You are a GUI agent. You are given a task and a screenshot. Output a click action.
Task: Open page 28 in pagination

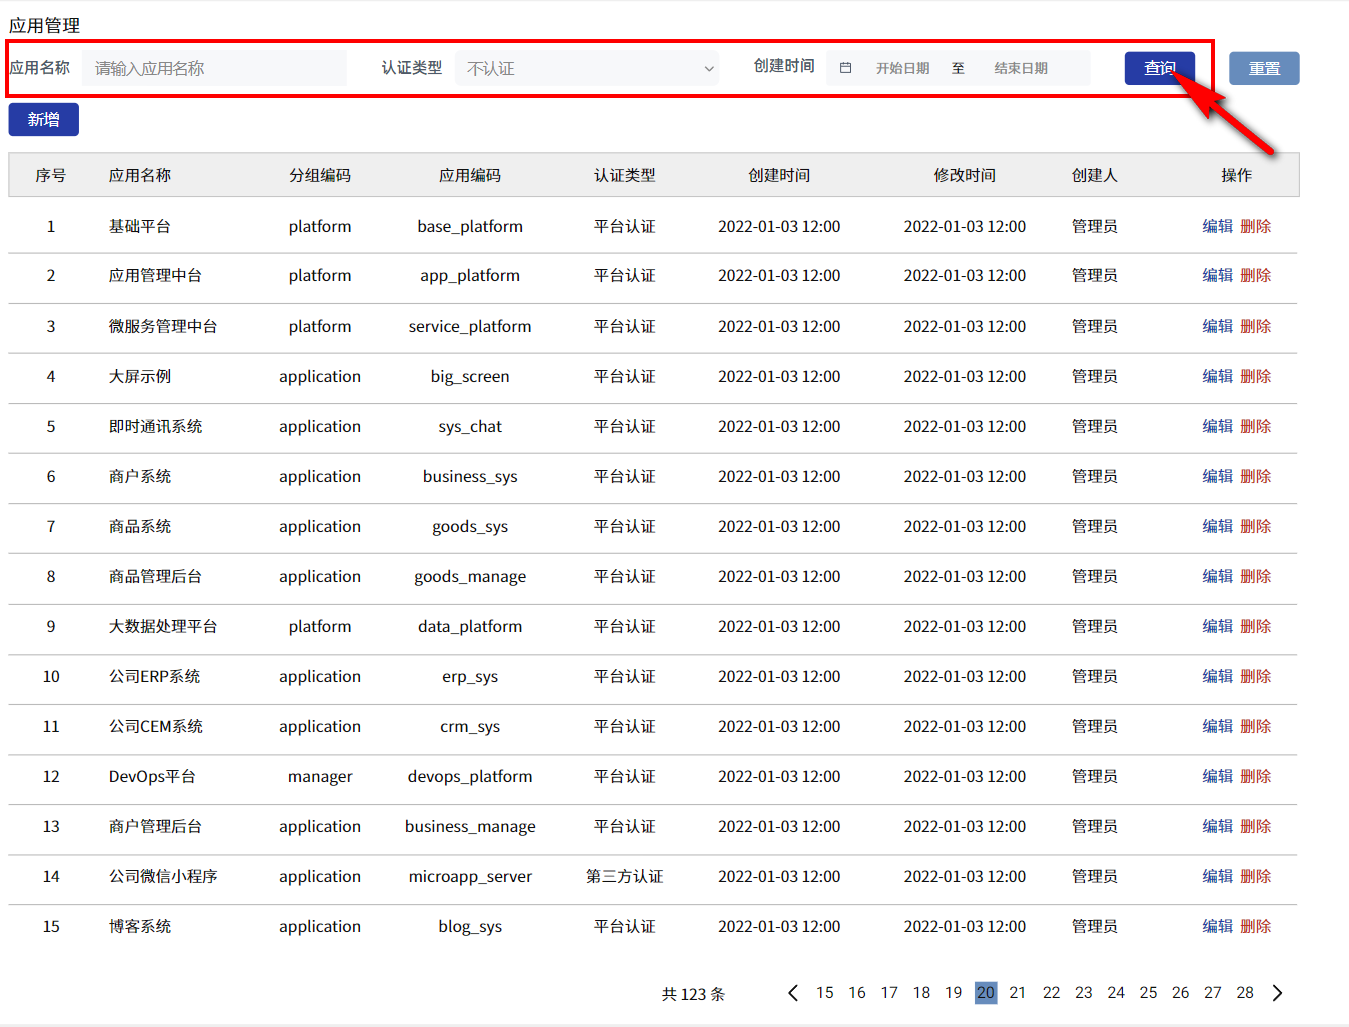coord(1245,993)
